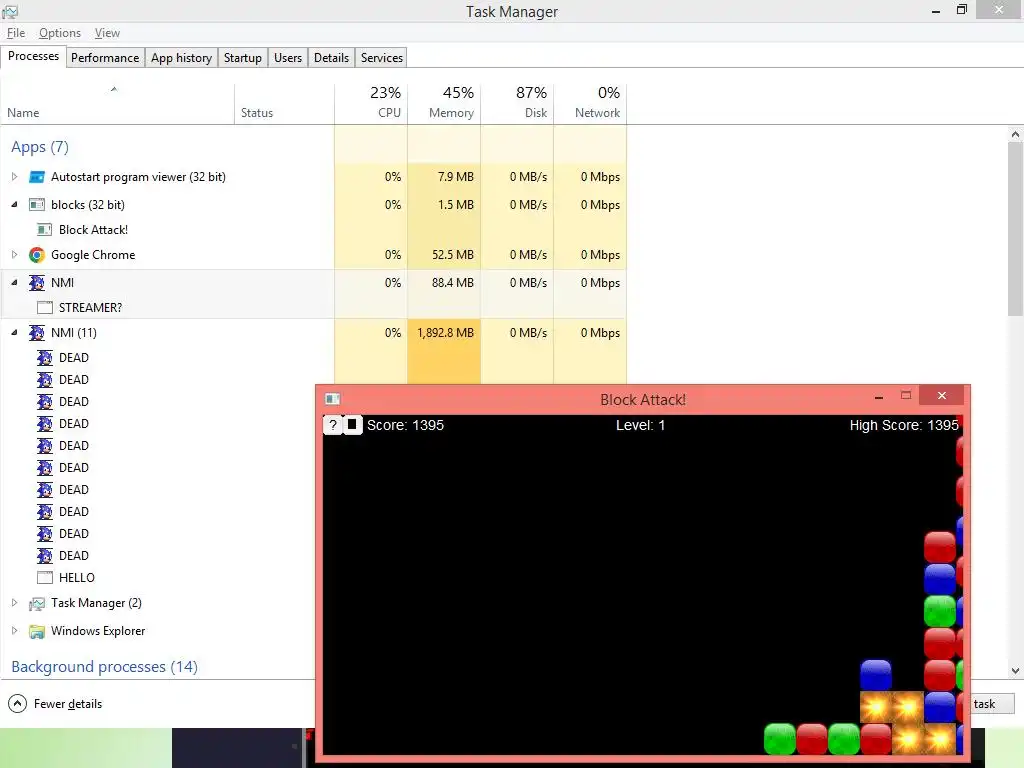This screenshot has width=1024, height=768.
Task: Click the Task Manager (2) row icon
Action: (37, 603)
